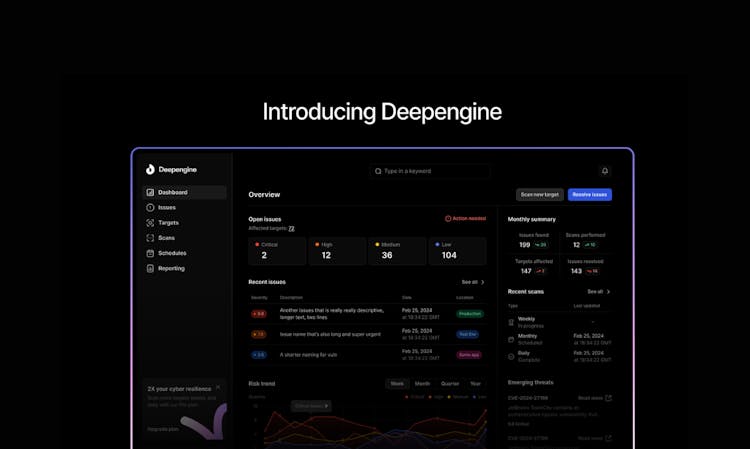750x449 pixels.
Task: Click the Upgrade plan link
Action: point(163,429)
